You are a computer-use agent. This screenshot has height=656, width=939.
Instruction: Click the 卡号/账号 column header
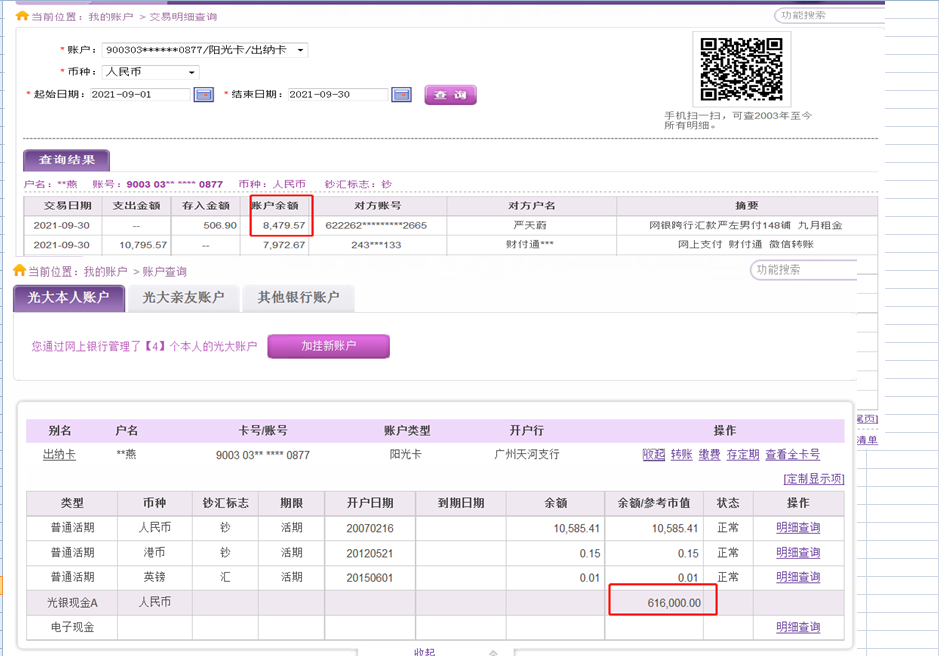pyautogui.click(x=263, y=431)
